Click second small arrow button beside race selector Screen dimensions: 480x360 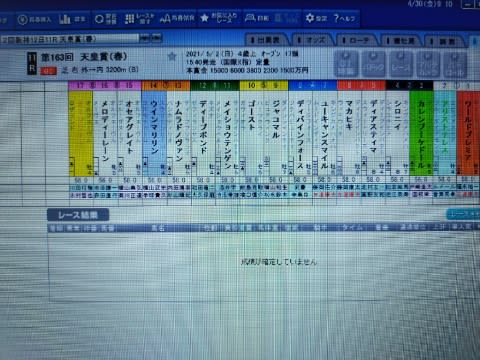[x=156, y=38]
